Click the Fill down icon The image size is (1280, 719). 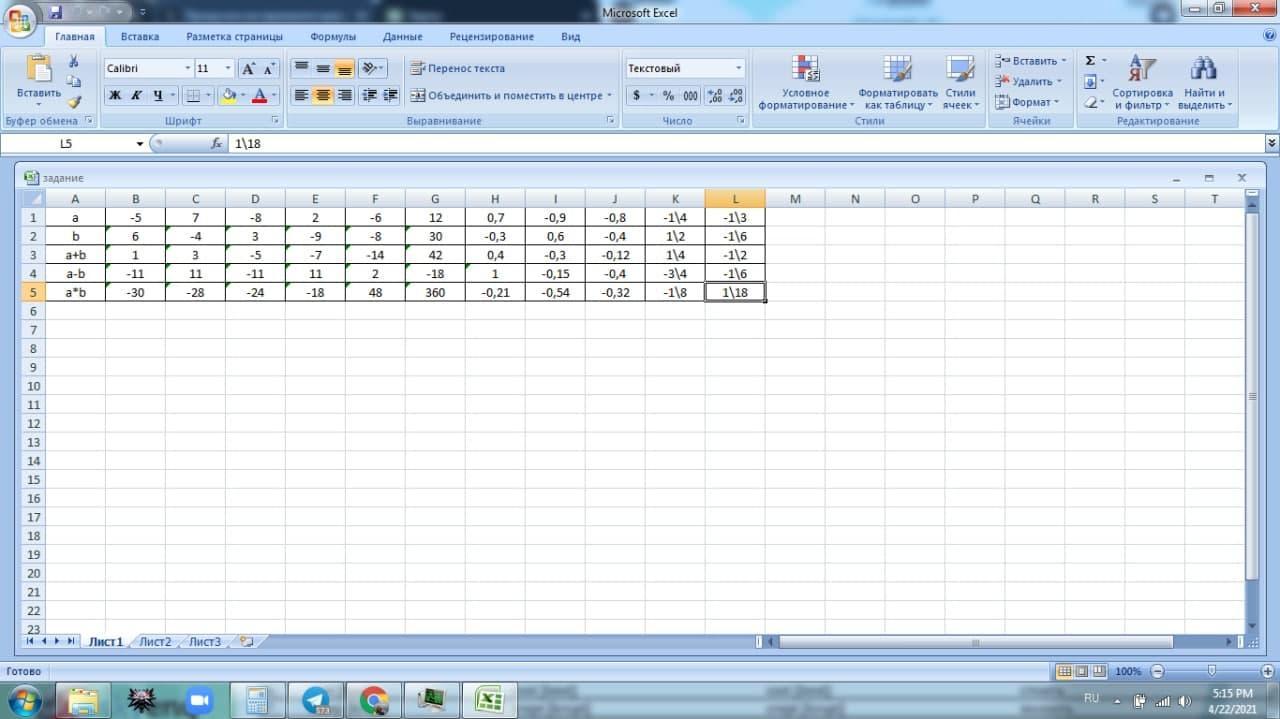click(x=1090, y=82)
